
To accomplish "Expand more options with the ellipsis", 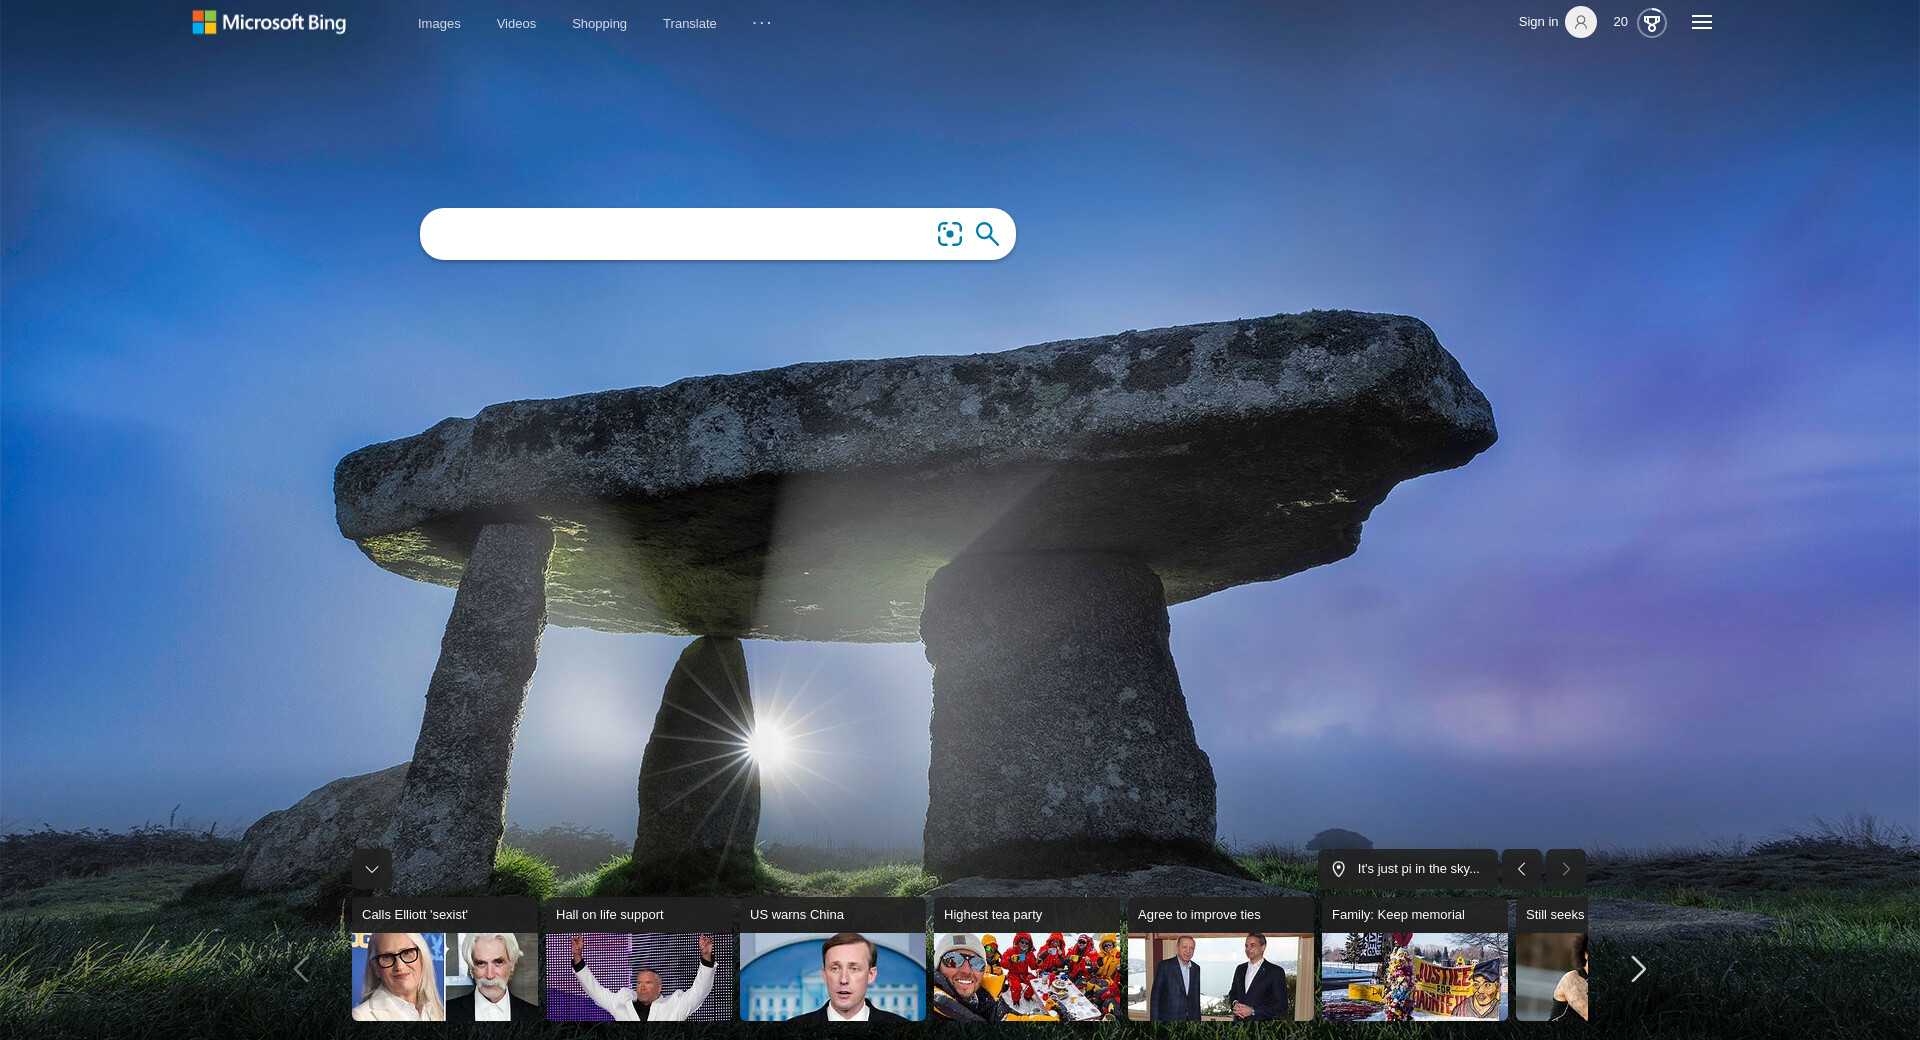I will pyautogui.click(x=762, y=22).
